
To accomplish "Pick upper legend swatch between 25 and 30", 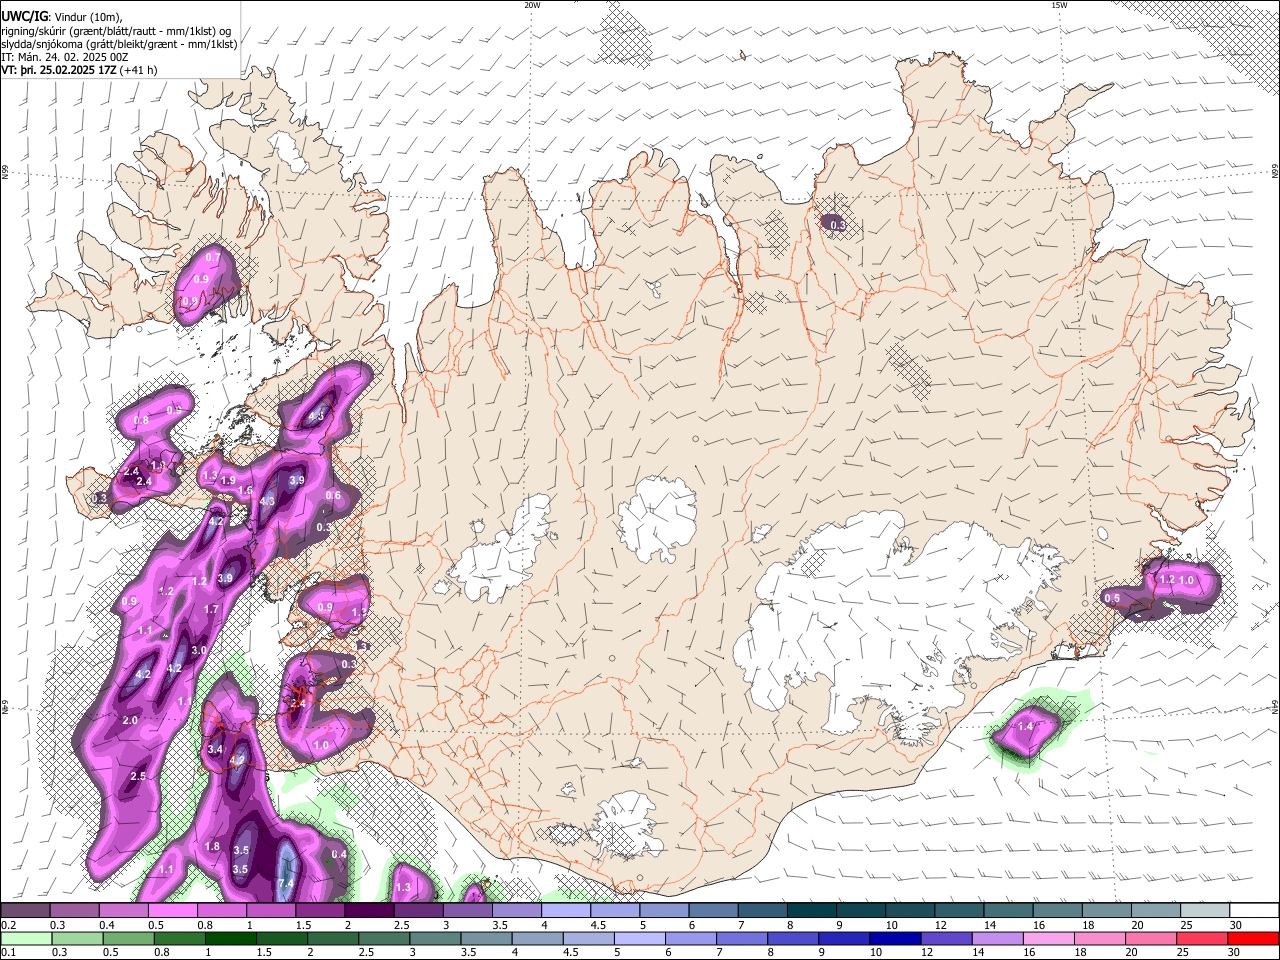I will (x=1206, y=911).
